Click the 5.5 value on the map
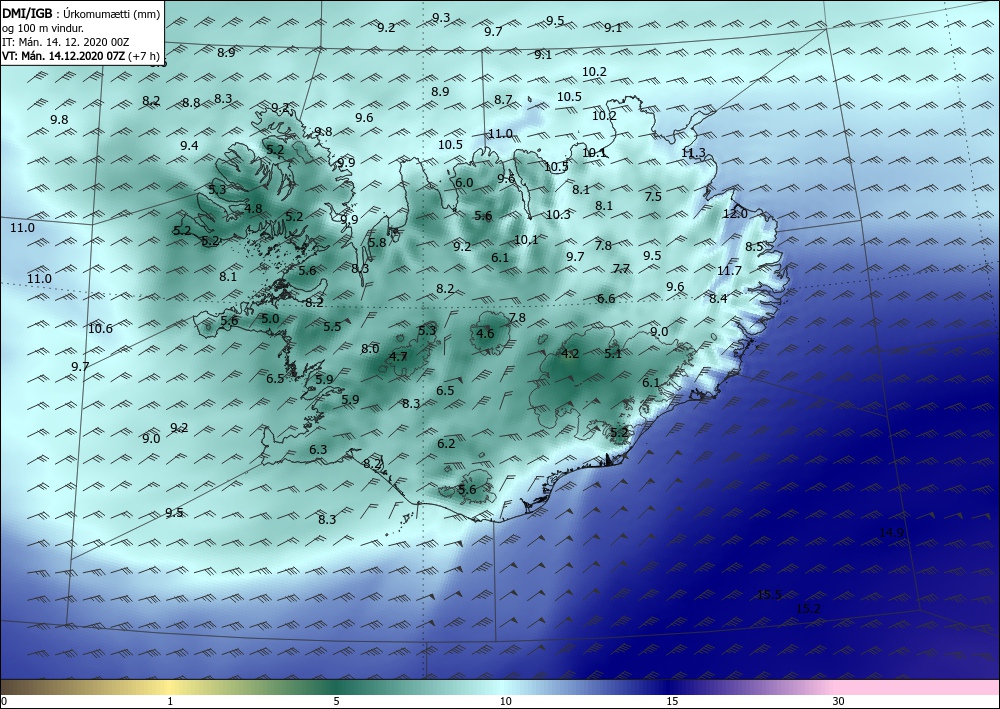The image size is (1000, 709). click(332, 326)
